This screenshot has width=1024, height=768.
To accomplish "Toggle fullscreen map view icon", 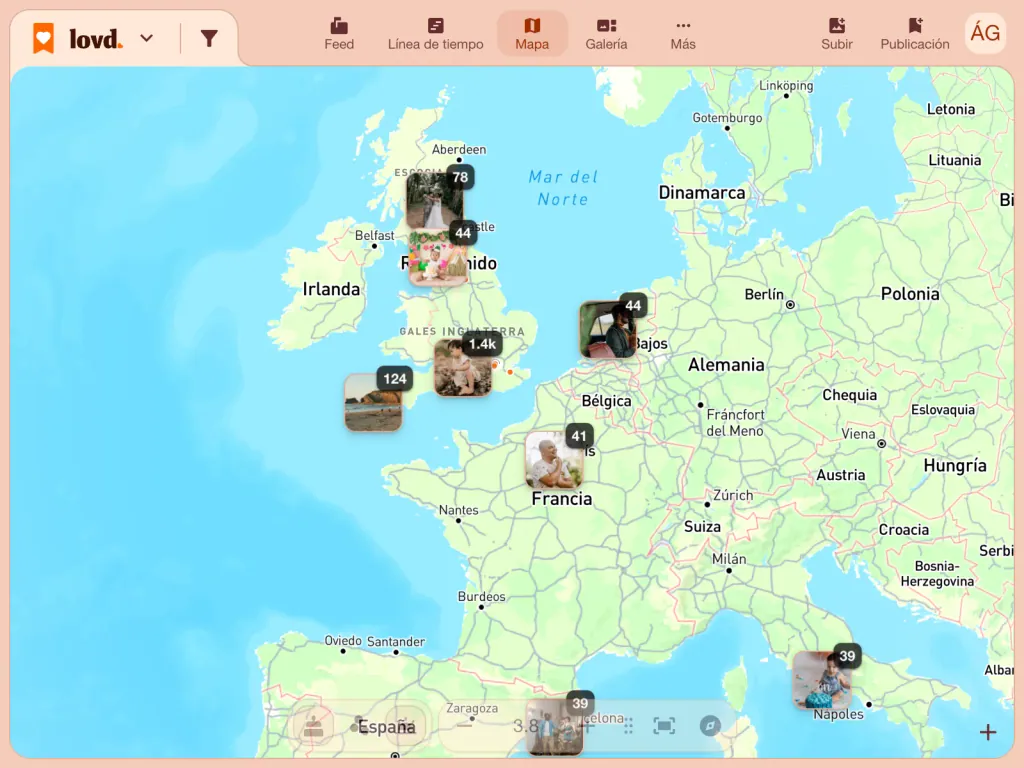I will pos(664,726).
